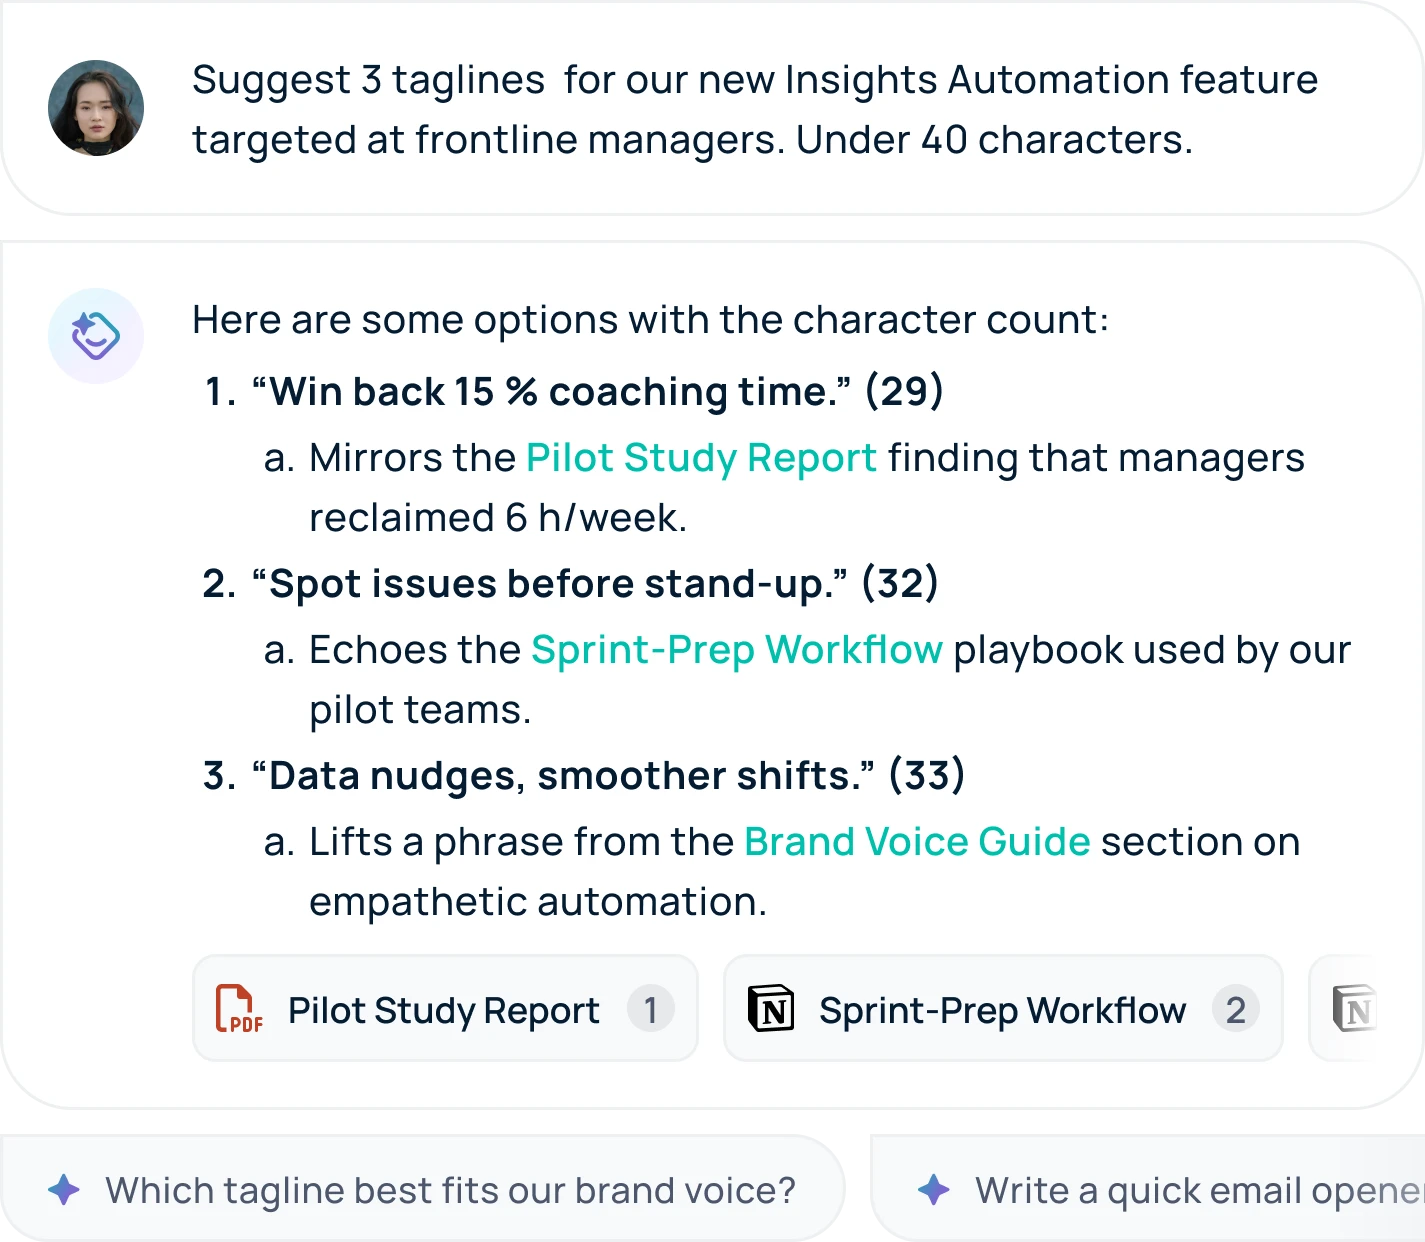This screenshot has height=1242, width=1425.
Task: Click the AI assistant avatar icon
Action: point(96,336)
